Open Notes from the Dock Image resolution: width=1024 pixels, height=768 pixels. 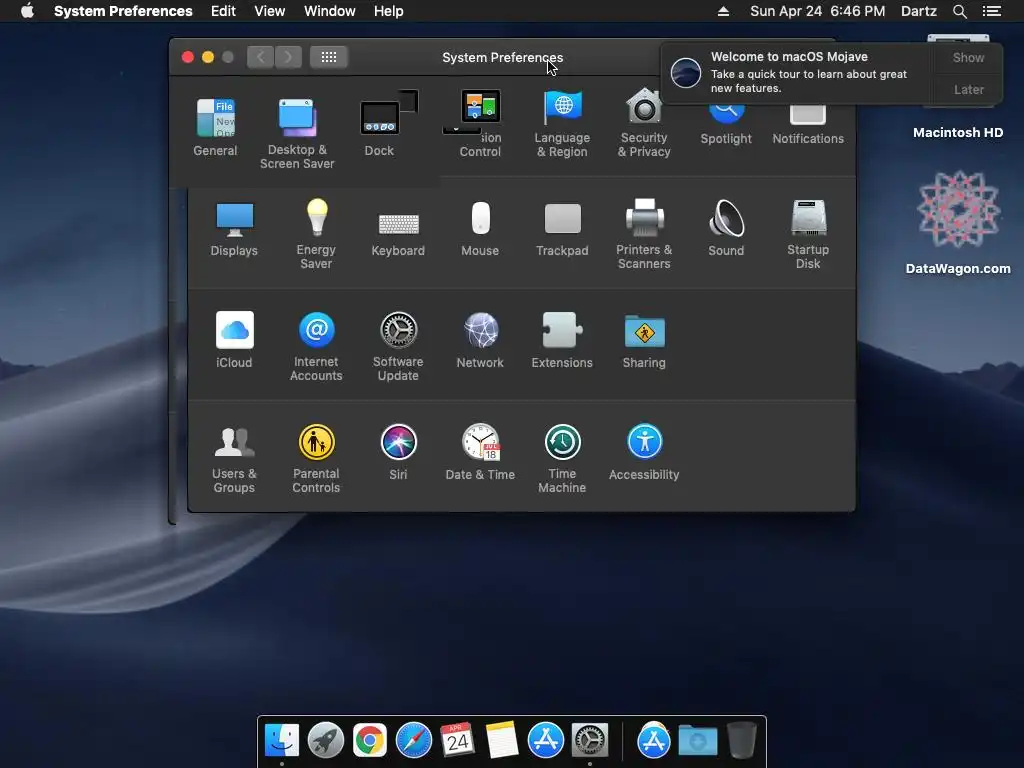(x=502, y=741)
